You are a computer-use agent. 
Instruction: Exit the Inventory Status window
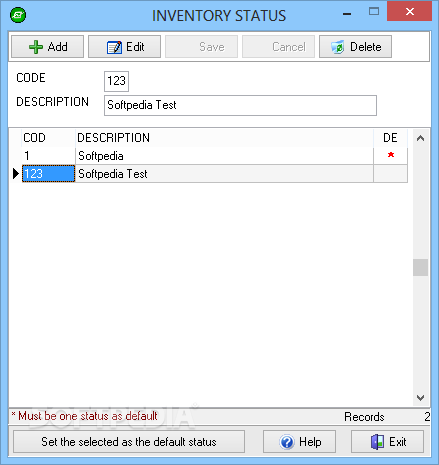pos(387,442)
